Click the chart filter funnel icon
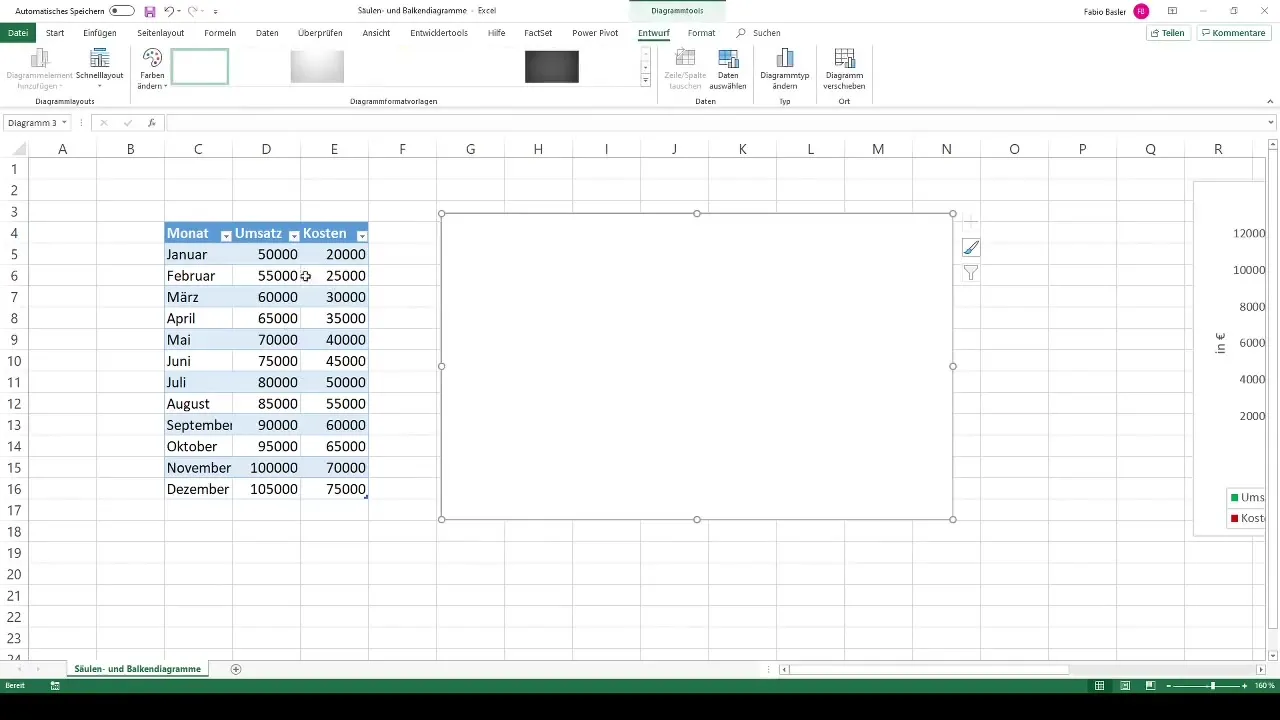The image size is (1280, 720). pos(970,273)
